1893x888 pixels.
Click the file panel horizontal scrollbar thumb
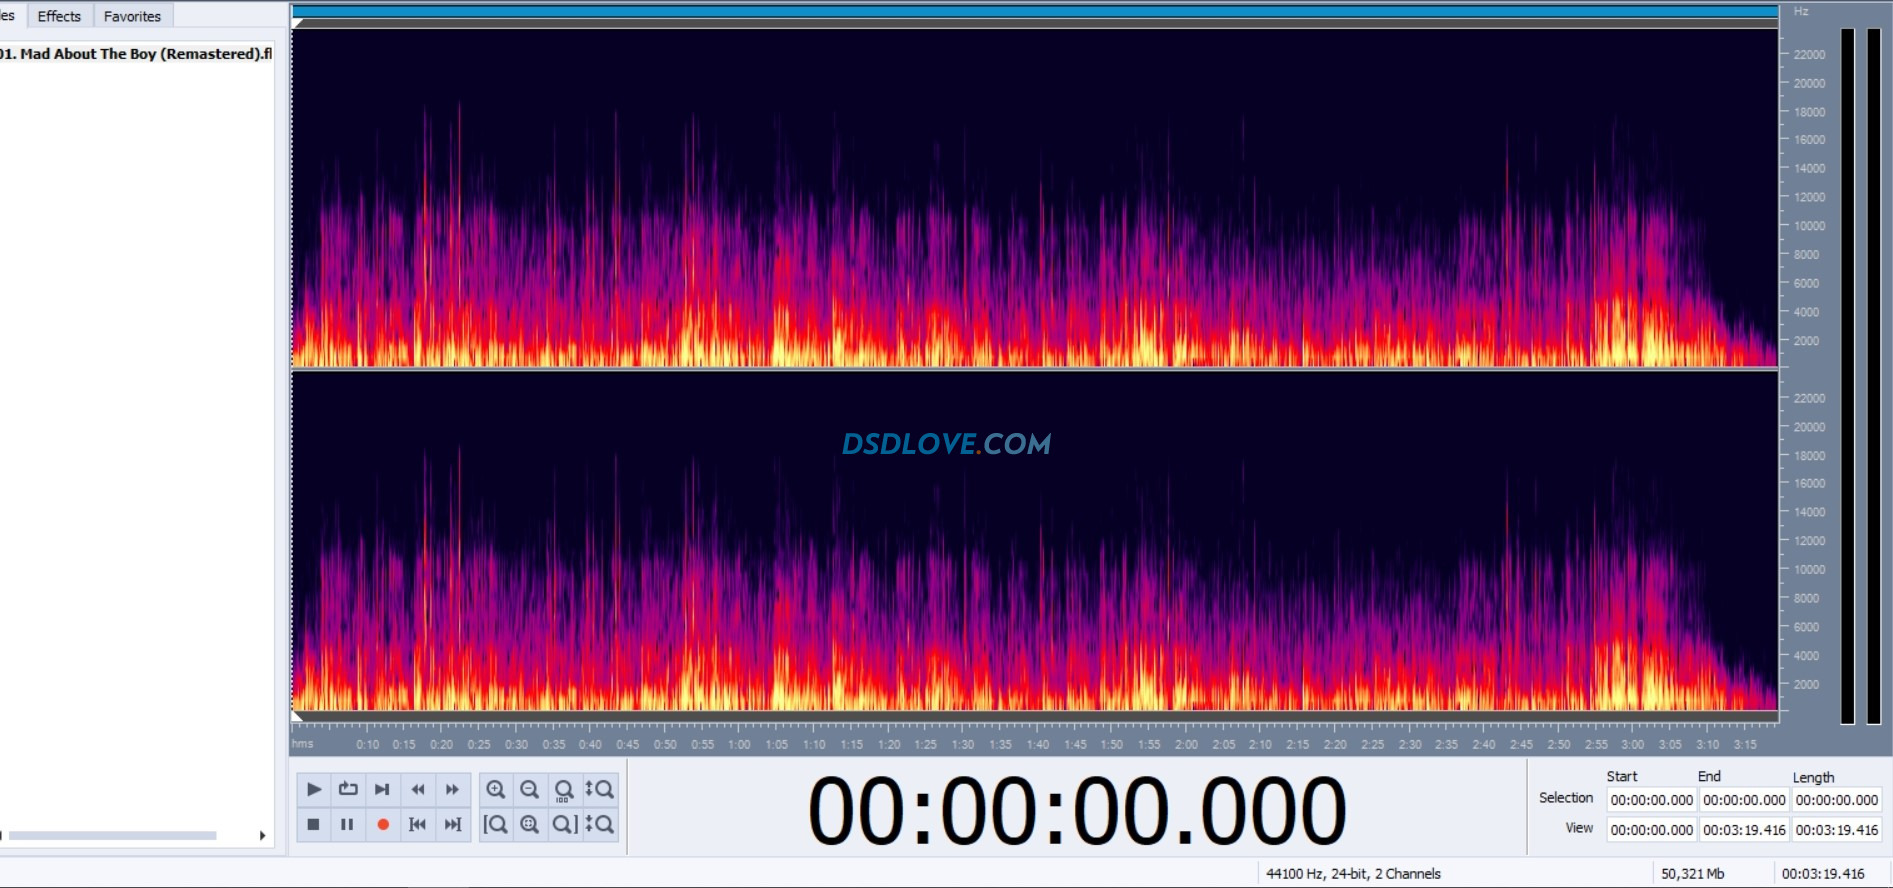click(x=112, y=835)
